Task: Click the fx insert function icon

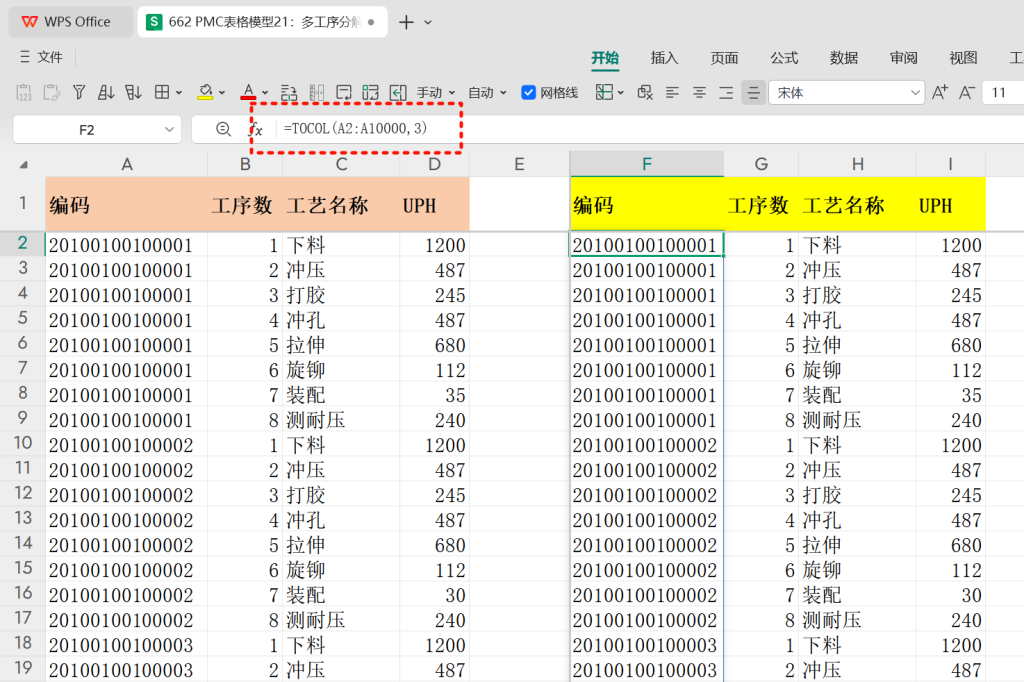Action: 257,129
